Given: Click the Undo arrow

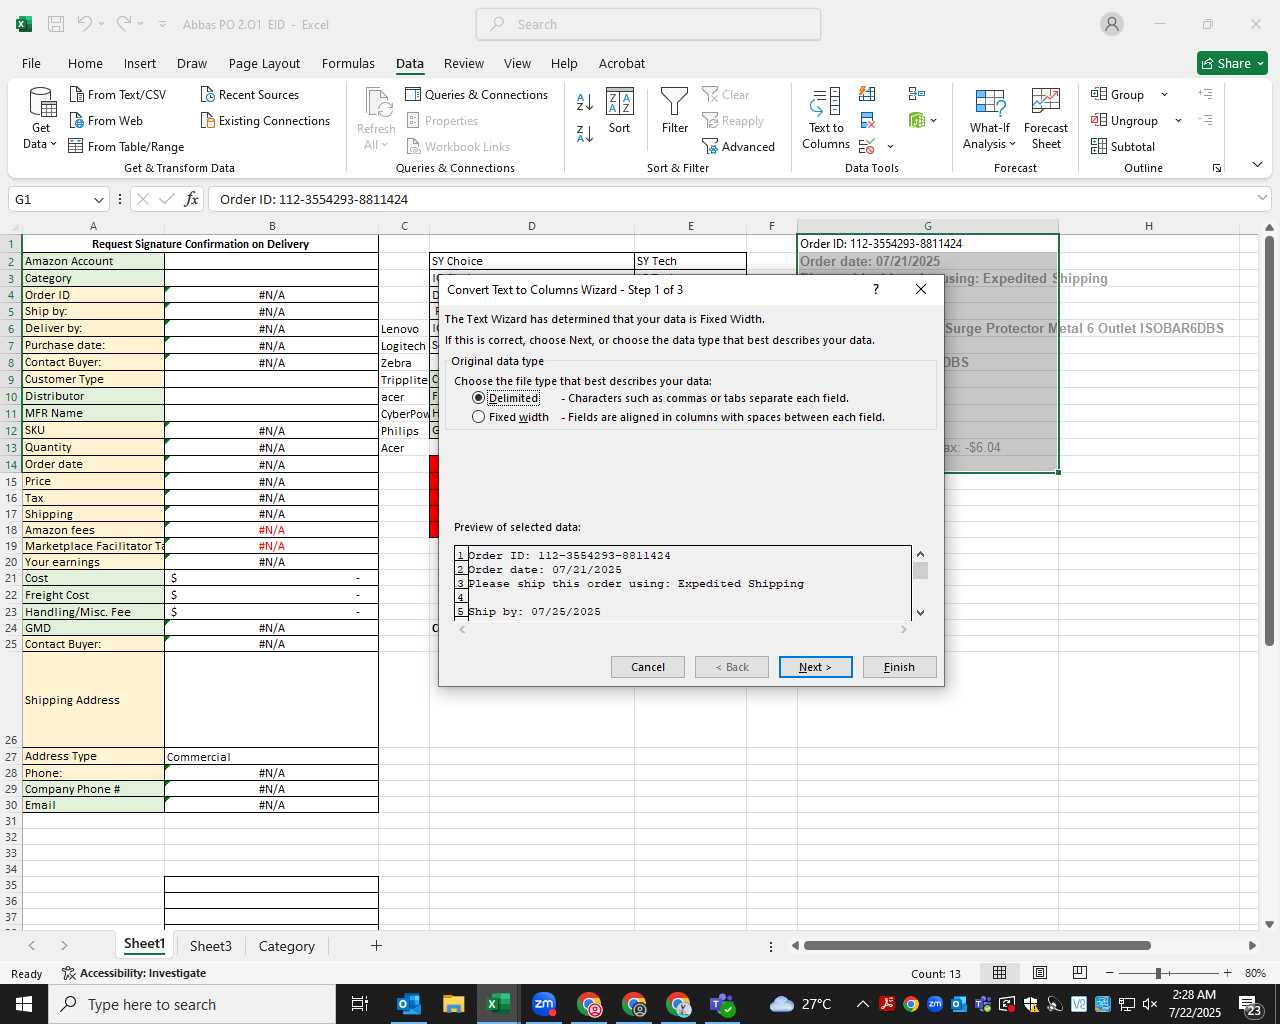Looking at the screenshot, I should point(85,23).
